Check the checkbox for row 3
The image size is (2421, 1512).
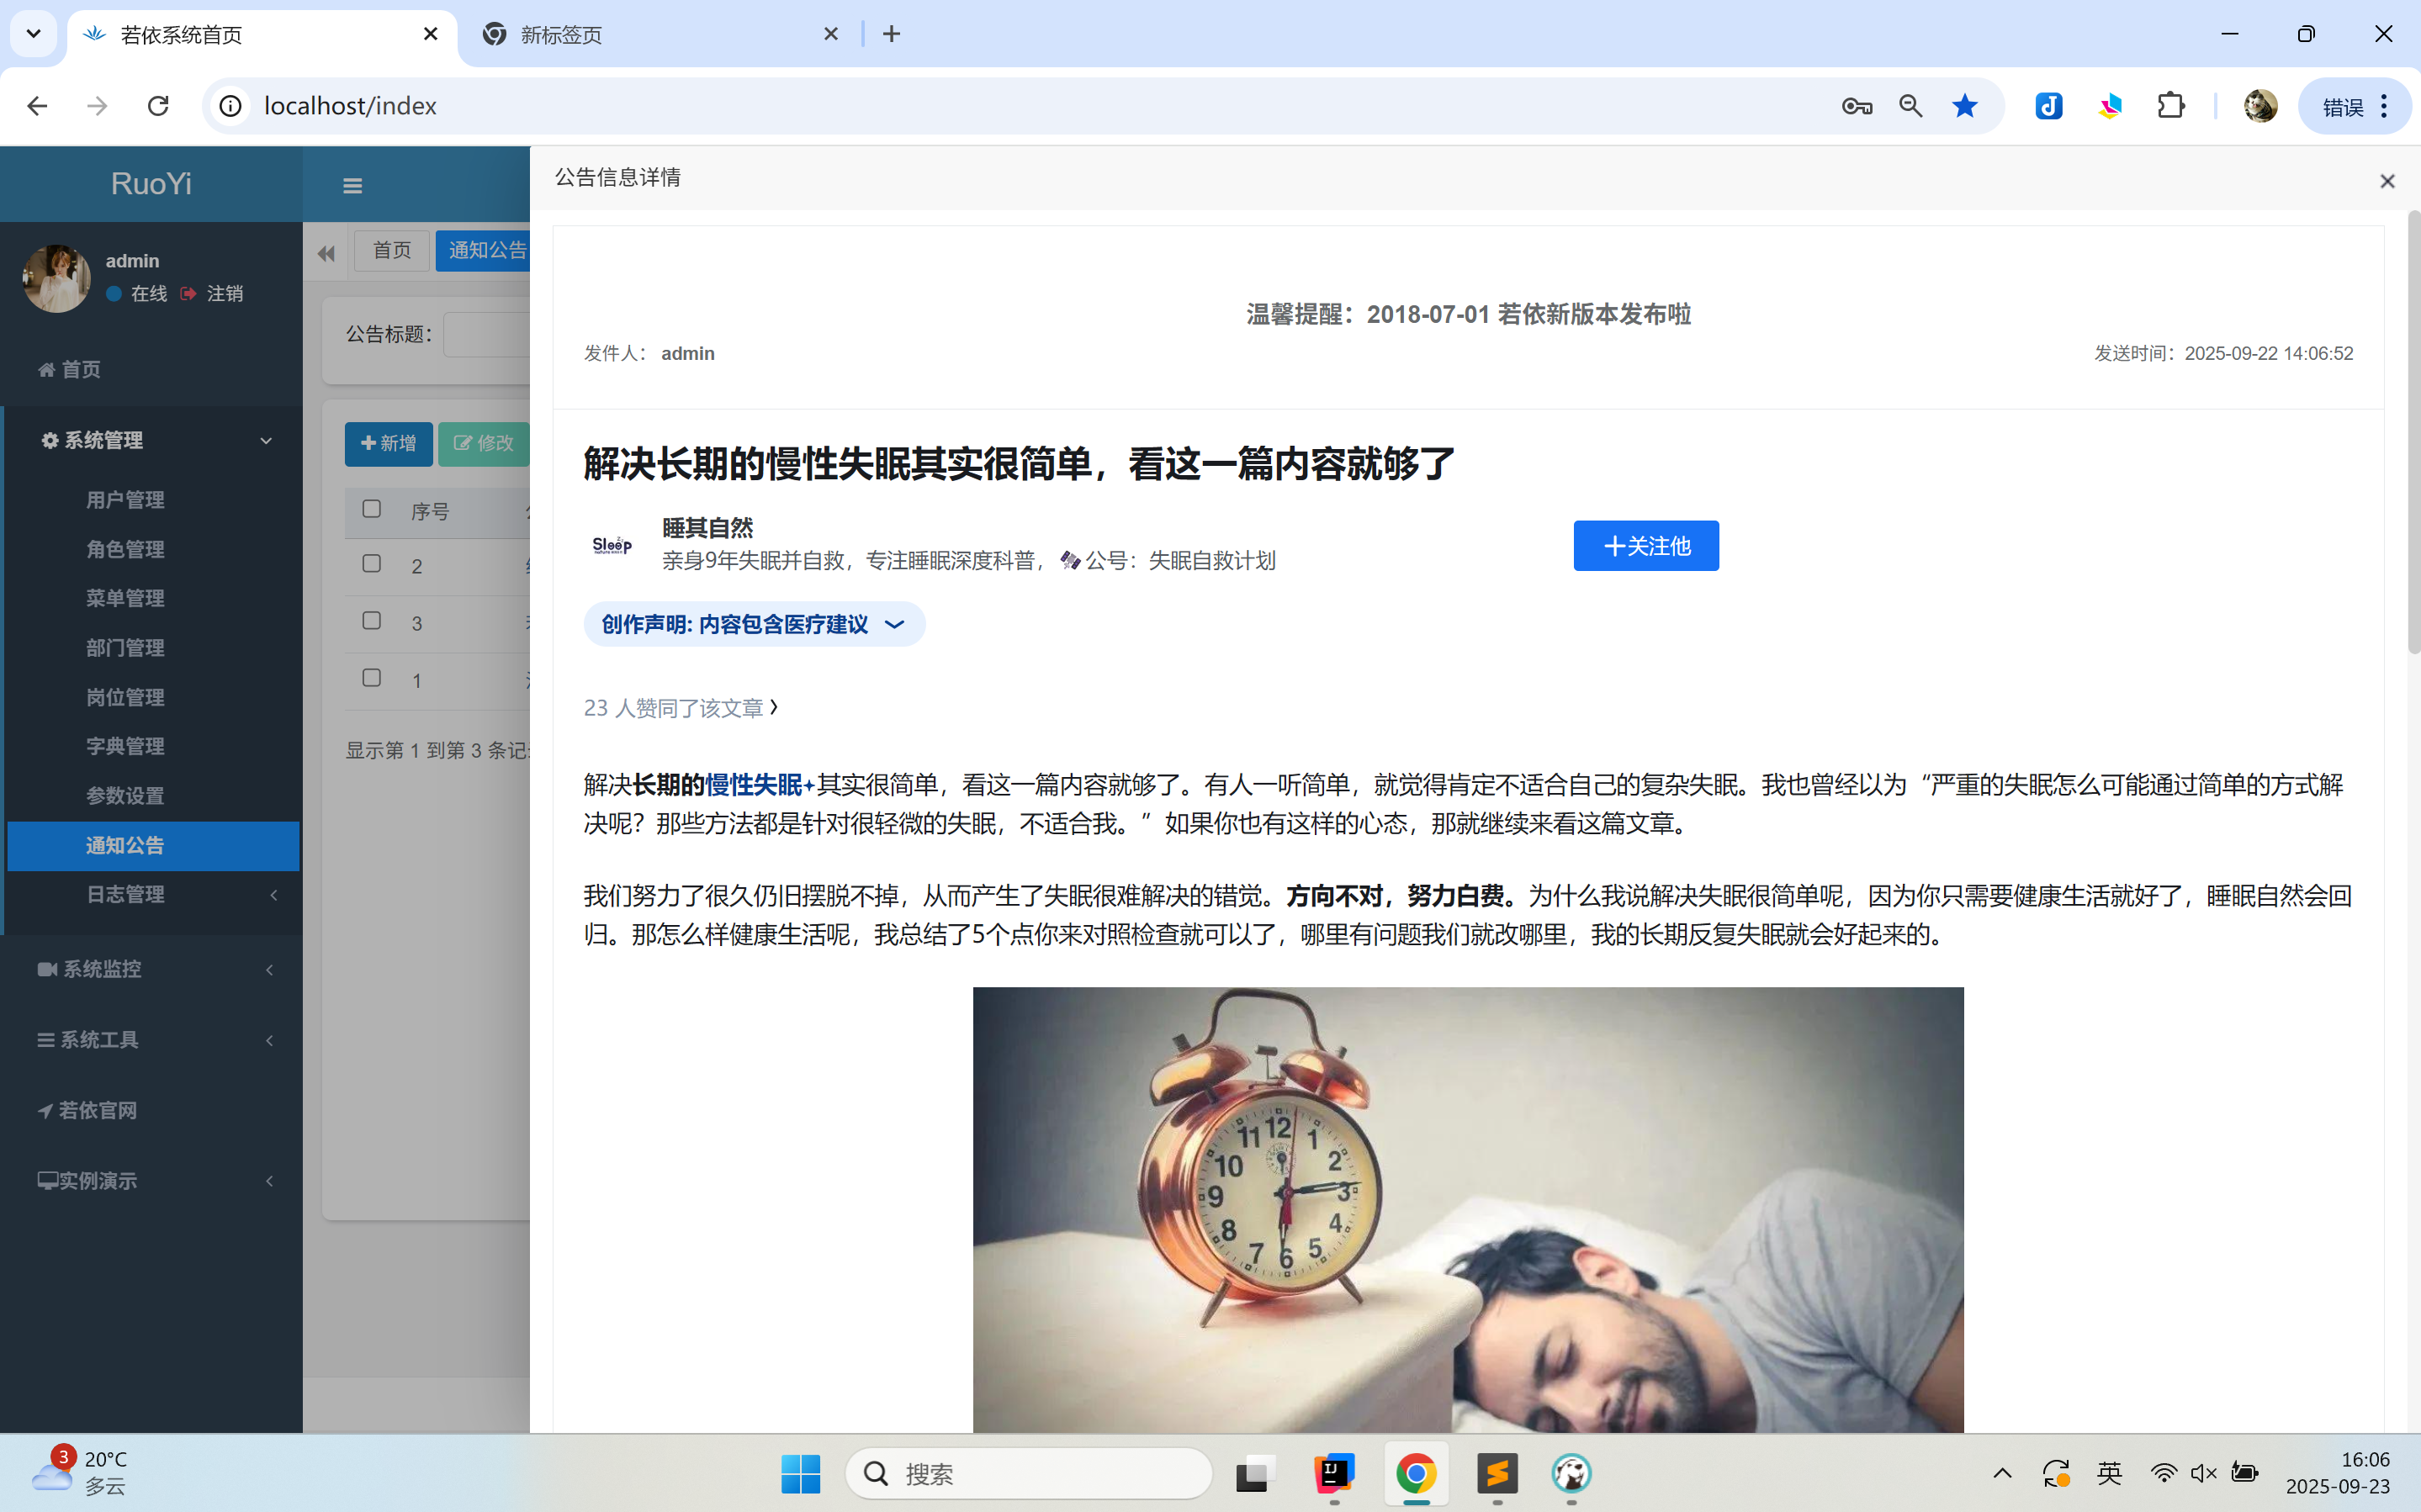372,621
